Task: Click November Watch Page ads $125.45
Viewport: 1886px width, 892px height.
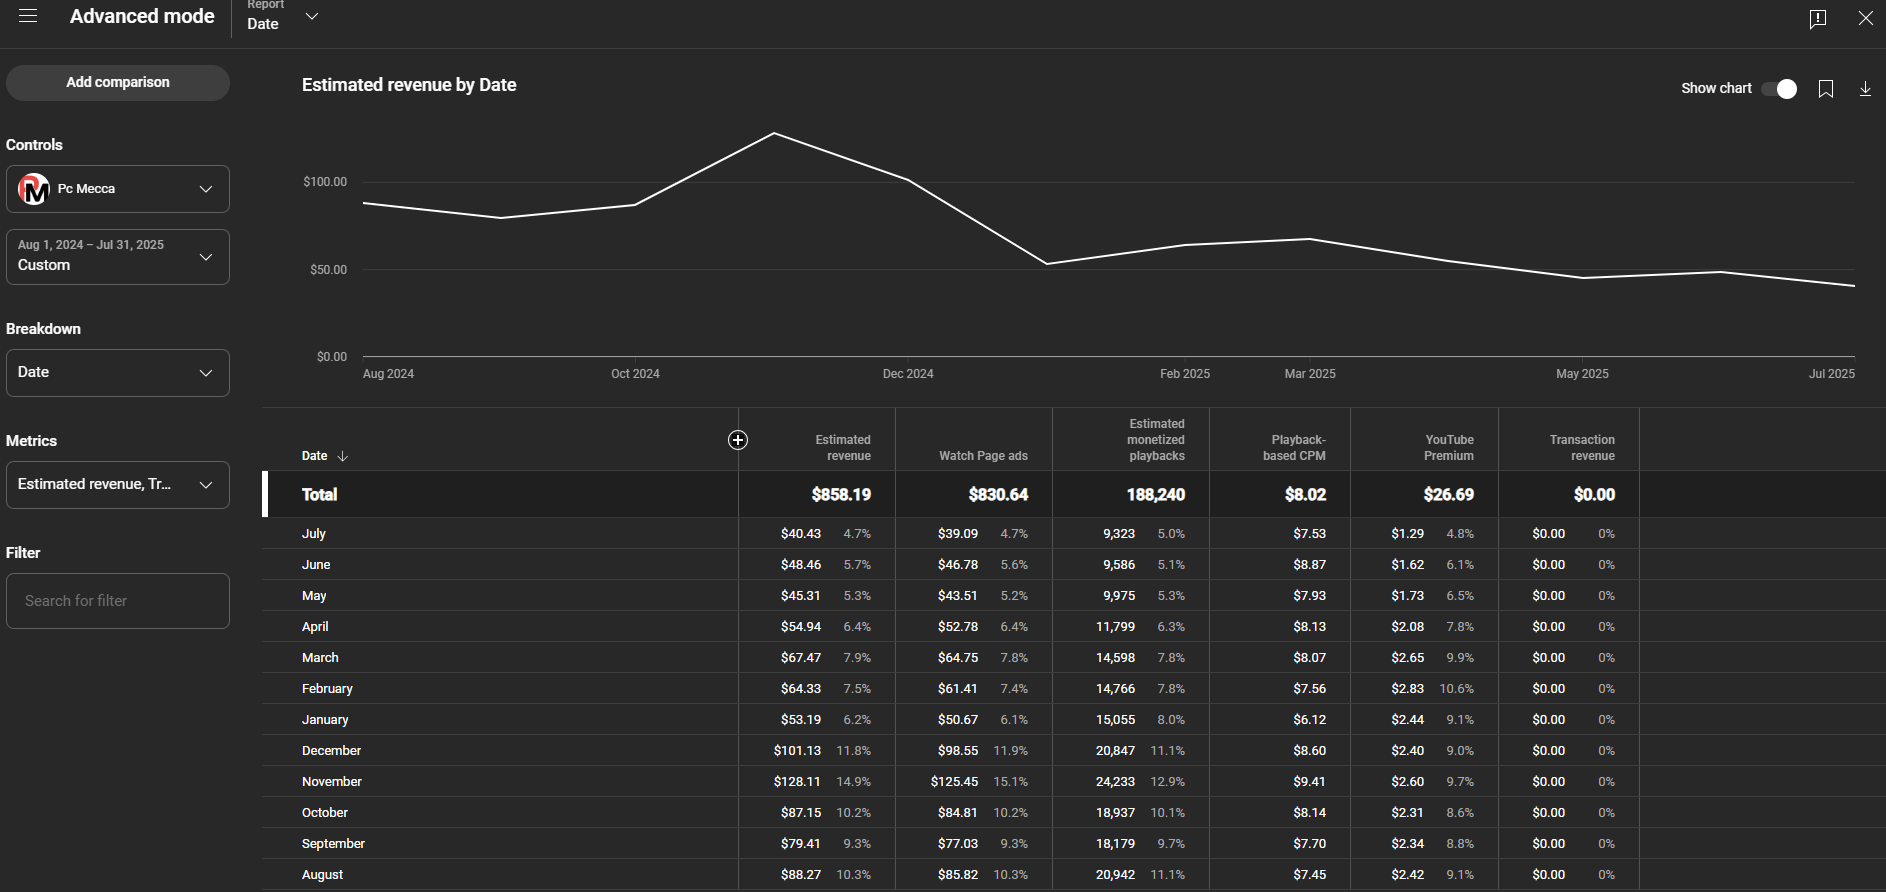Action: (954, 782)
